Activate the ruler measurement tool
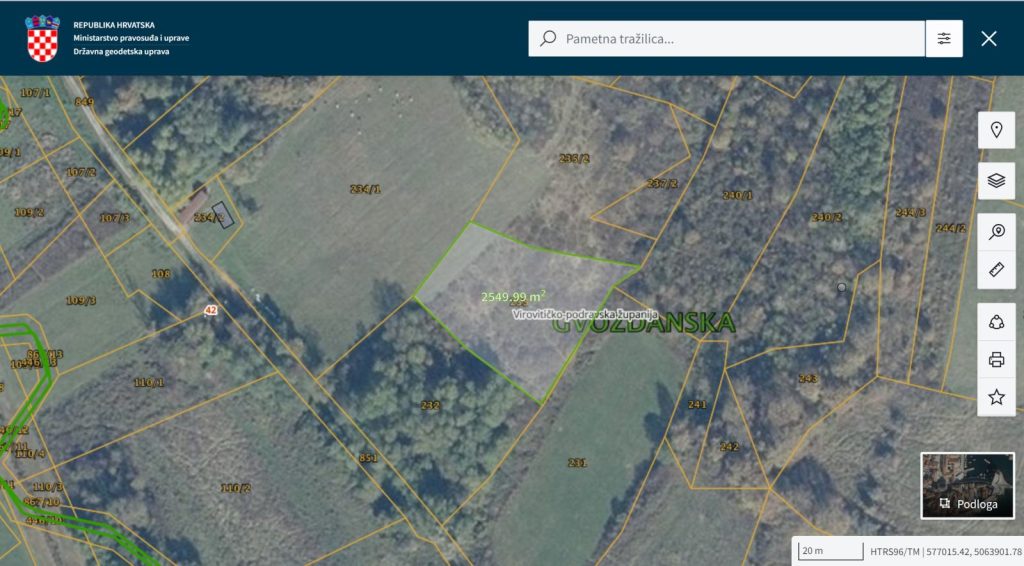1024x566 pixels. click(996, 270)
